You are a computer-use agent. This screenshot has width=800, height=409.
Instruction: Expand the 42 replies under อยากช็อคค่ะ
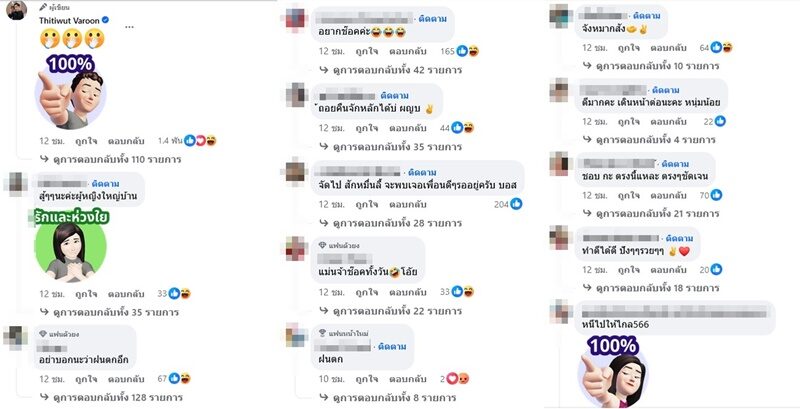pos(391,70)
